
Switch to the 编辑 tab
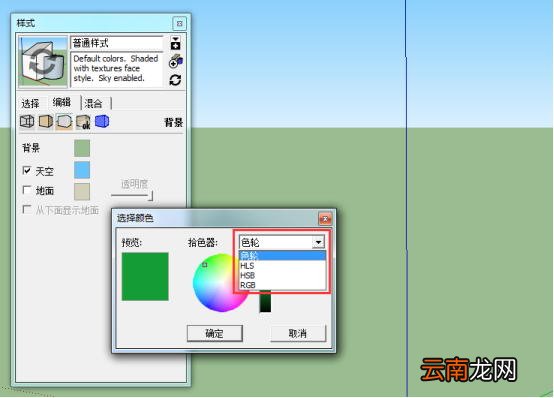62,103
